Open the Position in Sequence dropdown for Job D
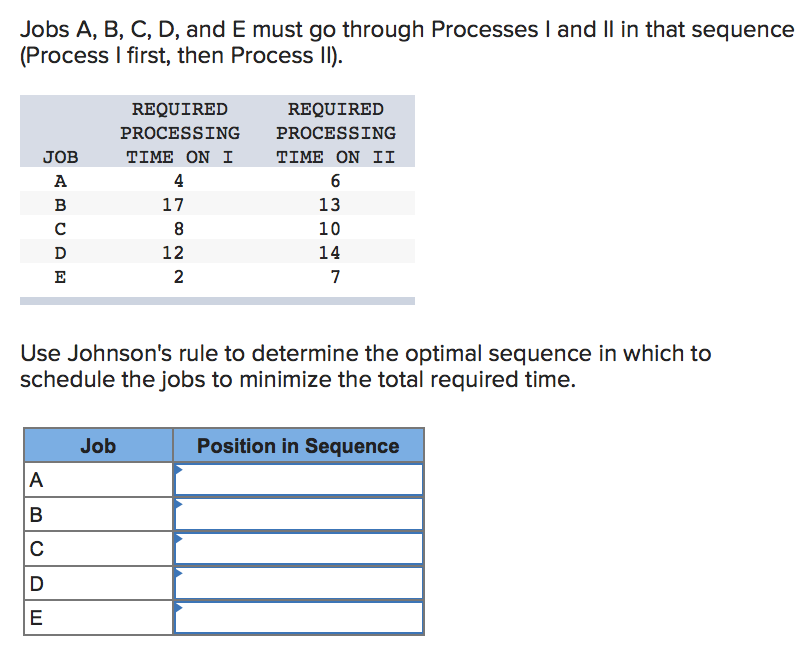 (x=297, y=583)
